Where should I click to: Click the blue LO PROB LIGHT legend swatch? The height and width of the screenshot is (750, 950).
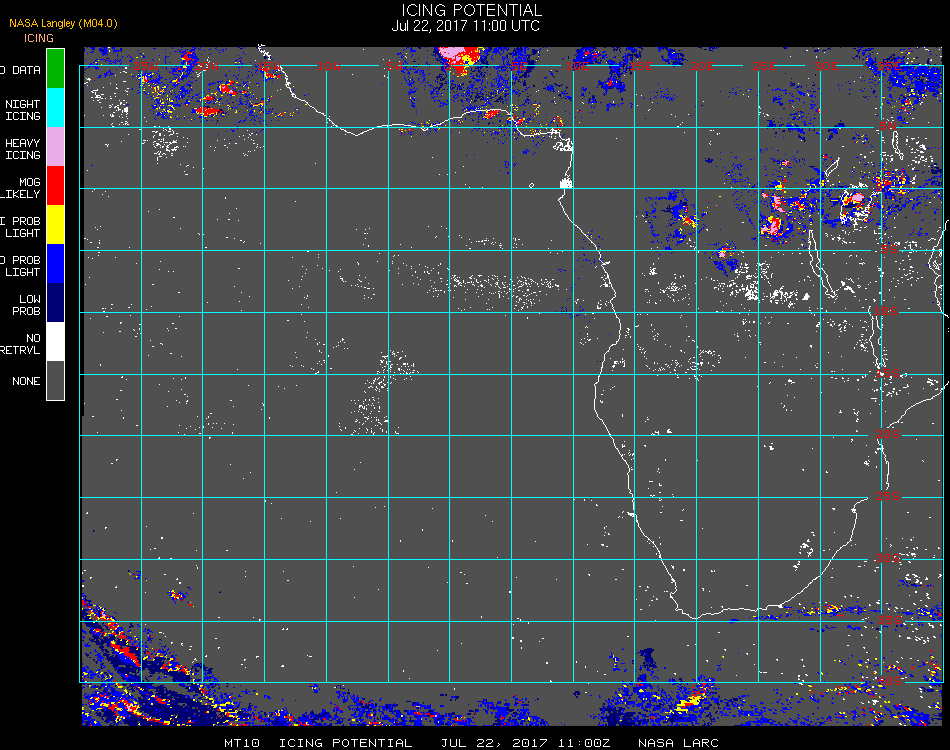pos(55,264)
